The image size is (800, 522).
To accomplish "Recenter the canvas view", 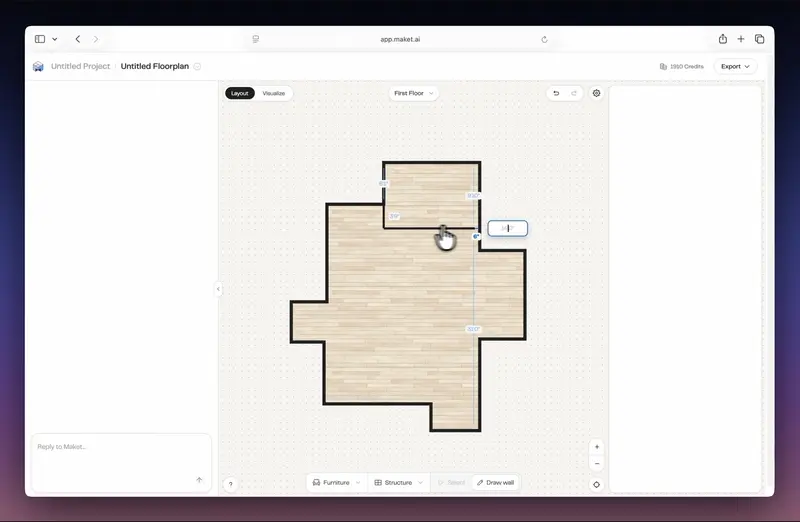I will click(596, 485).
